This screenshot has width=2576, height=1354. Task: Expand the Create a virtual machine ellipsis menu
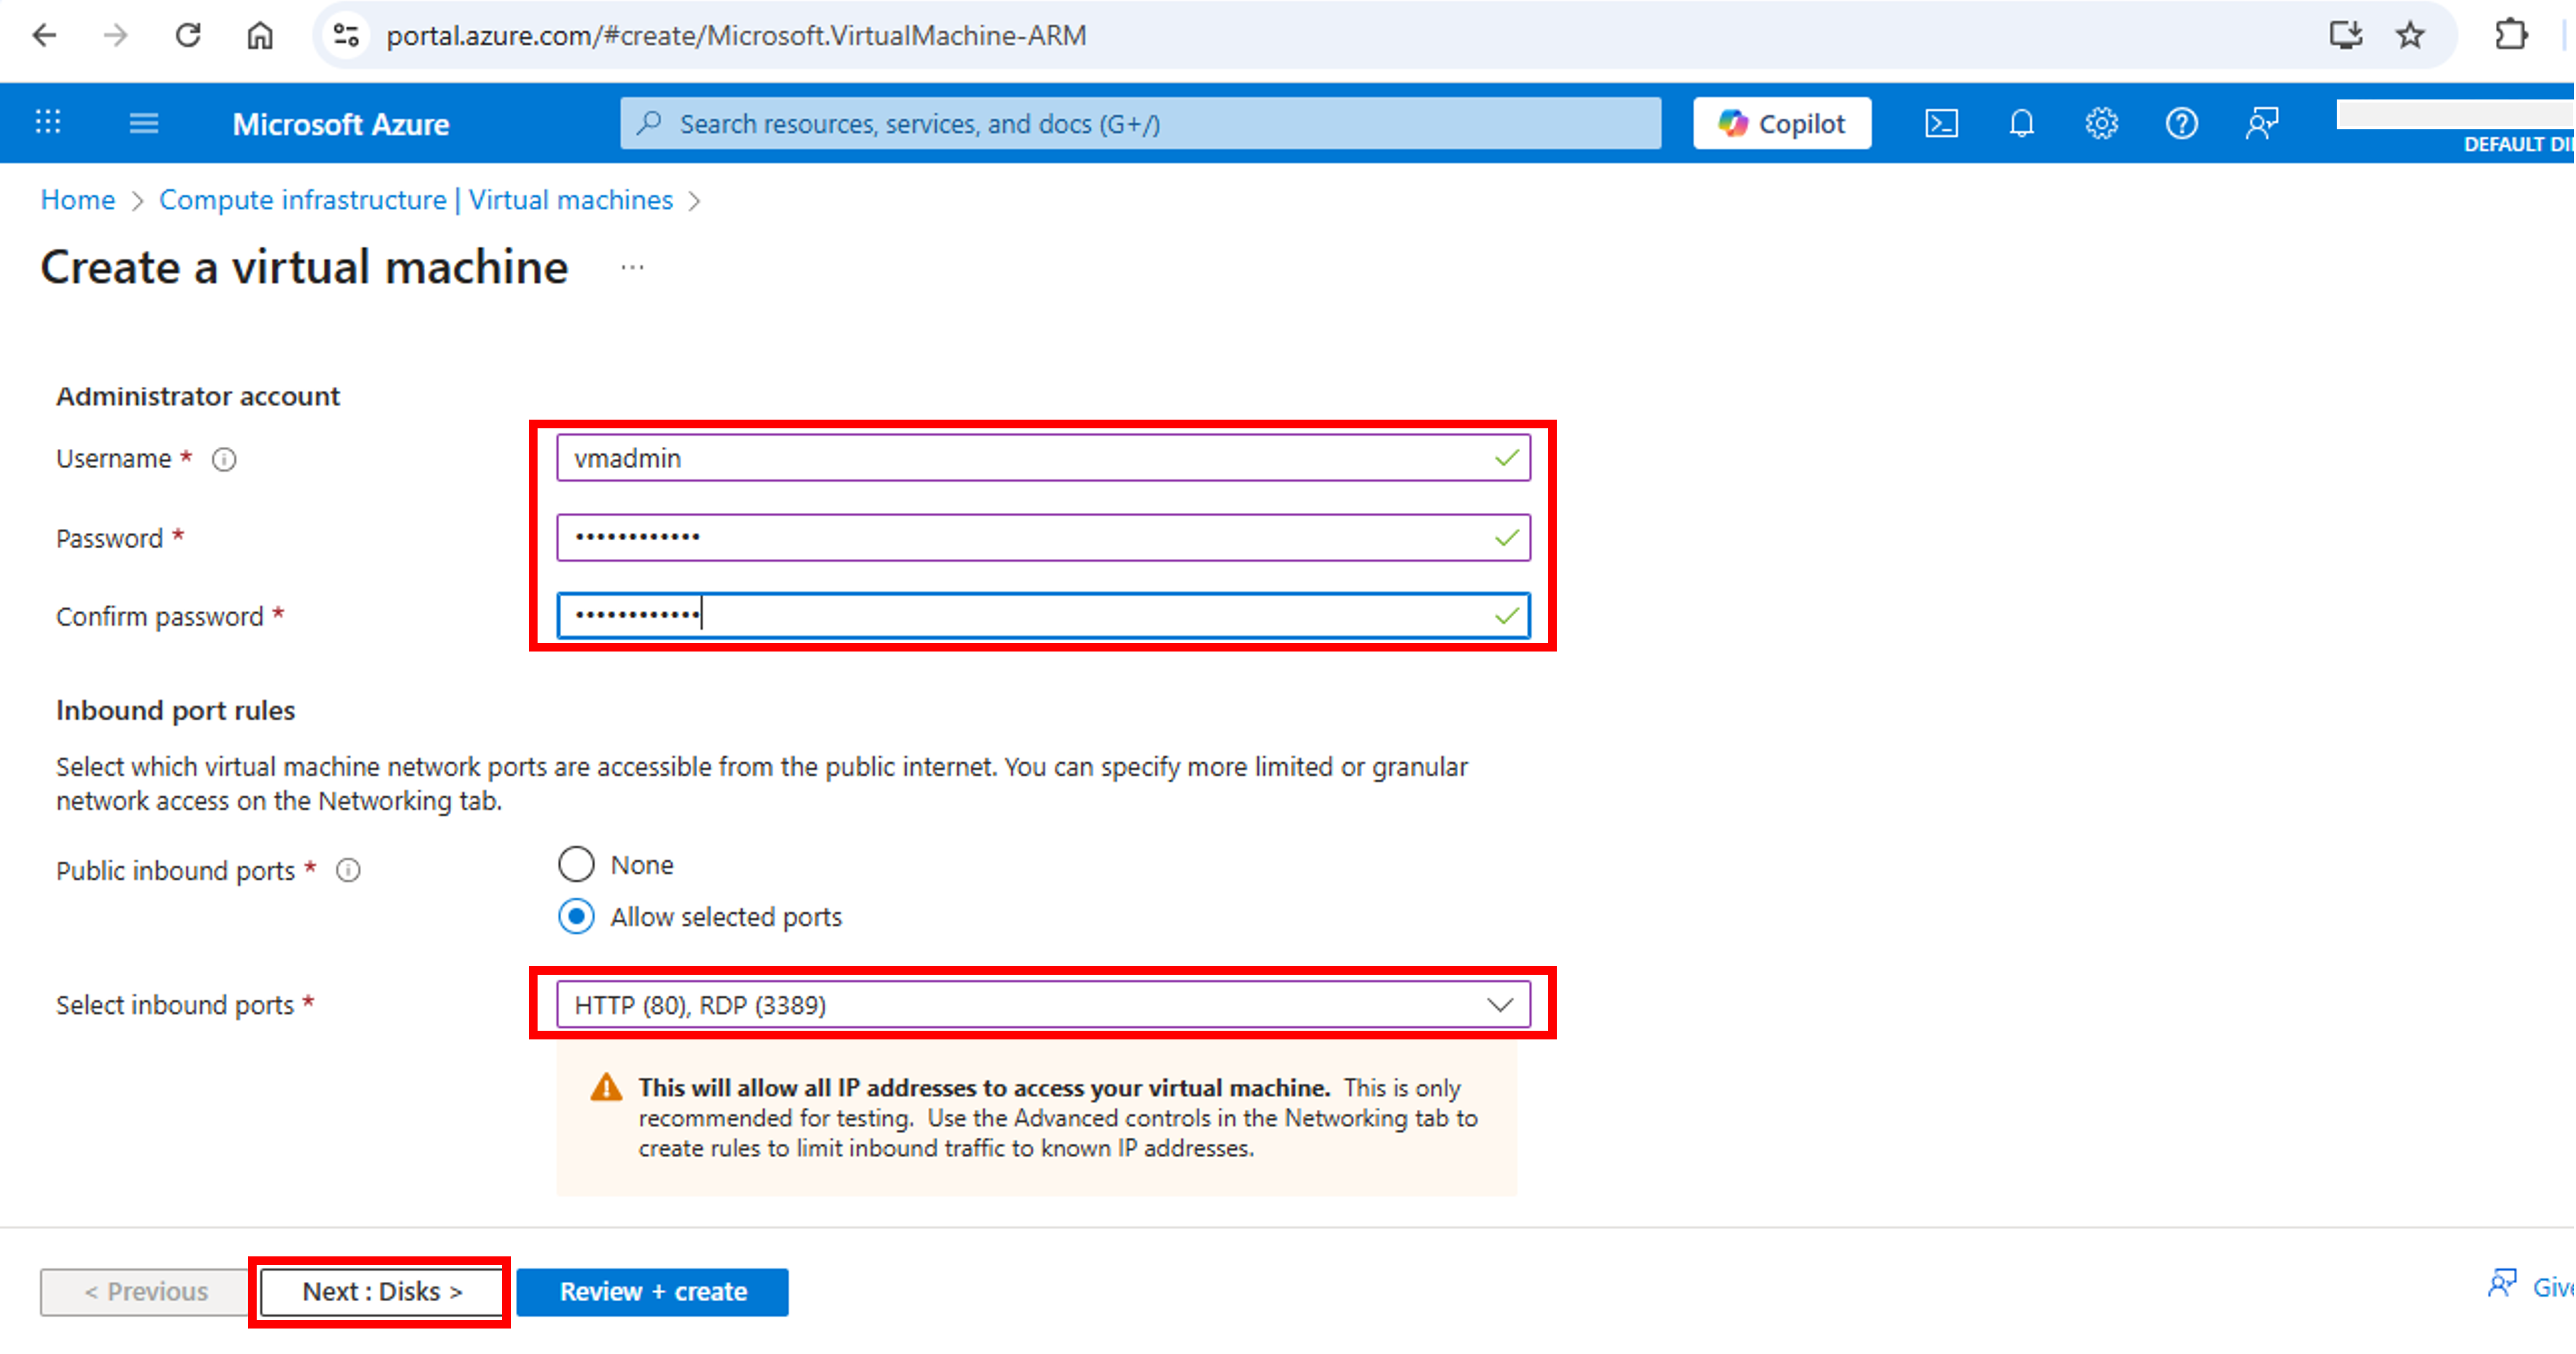[x=633, y=267]
